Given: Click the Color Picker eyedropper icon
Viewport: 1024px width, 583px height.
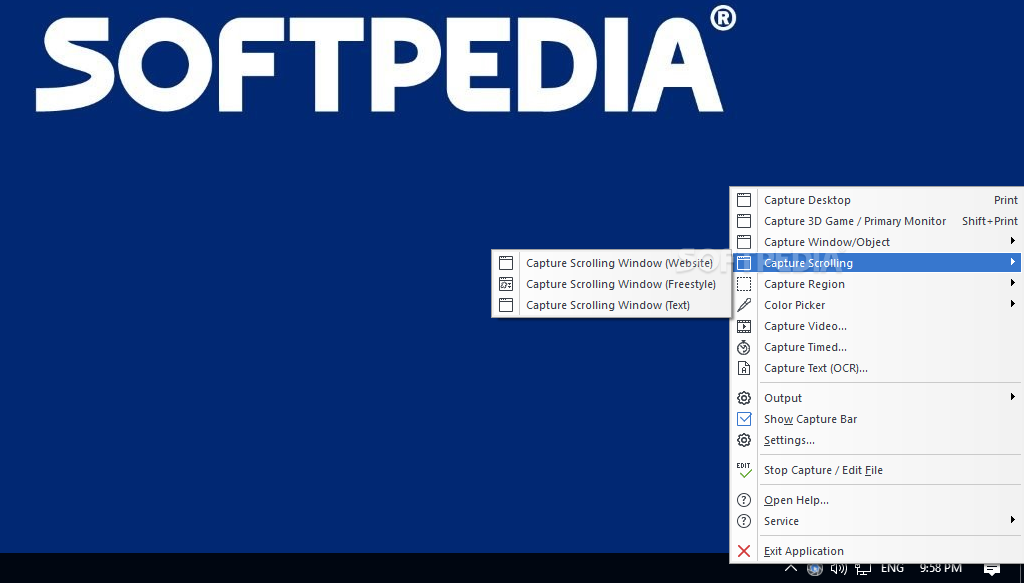Looking at the screenshot, I should click(744, 305).
